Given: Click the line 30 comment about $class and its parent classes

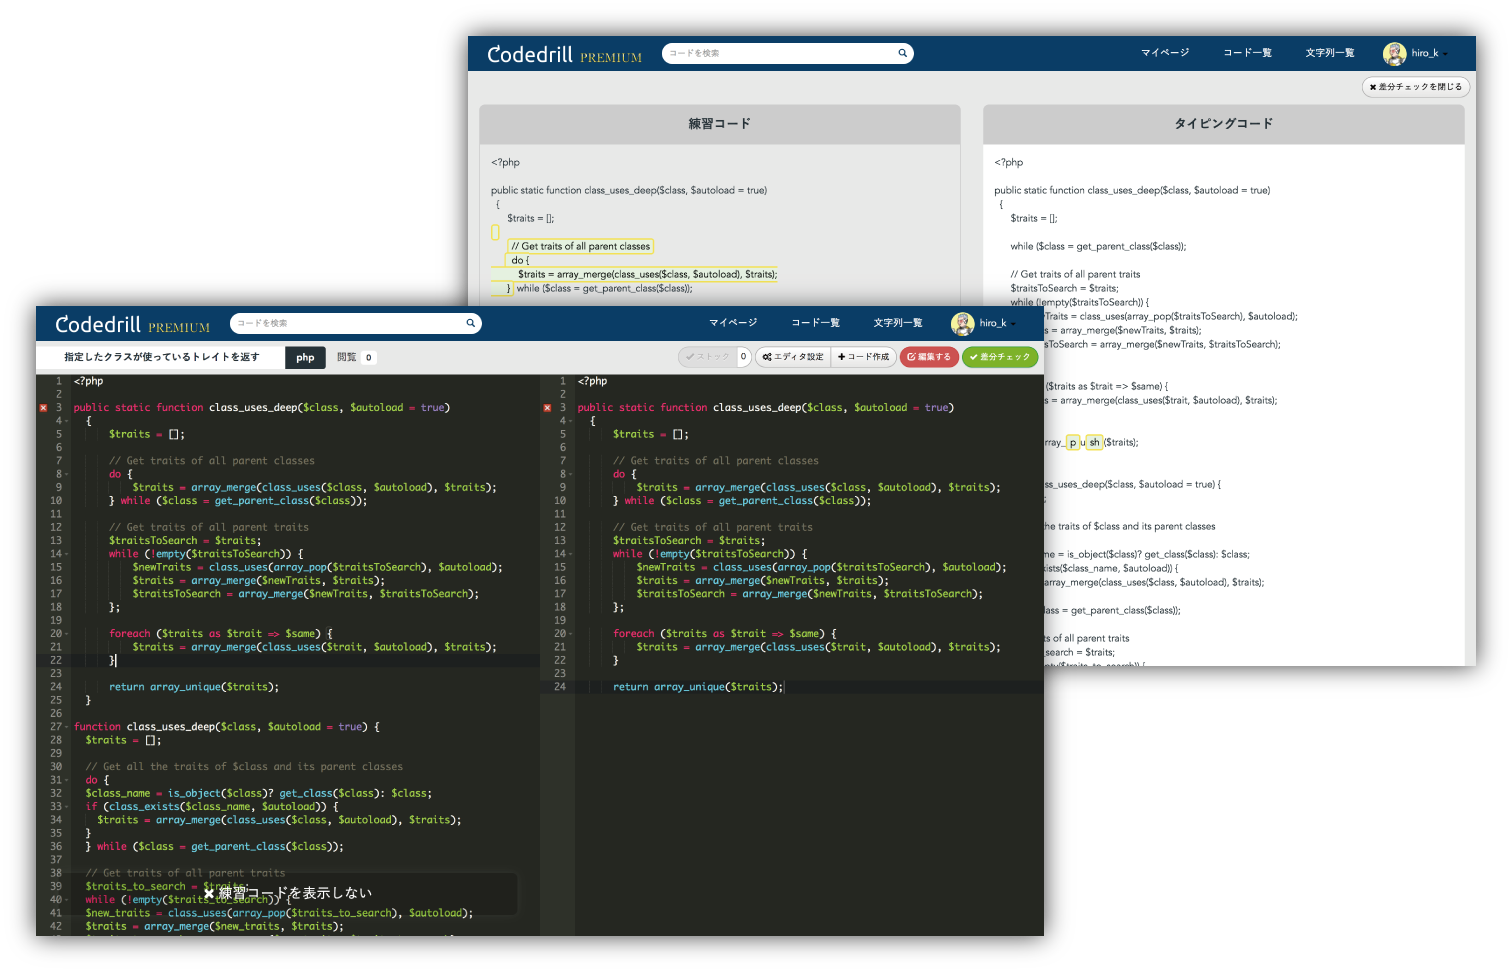Looking at the screenshot, I should click(x=244, y=767).
